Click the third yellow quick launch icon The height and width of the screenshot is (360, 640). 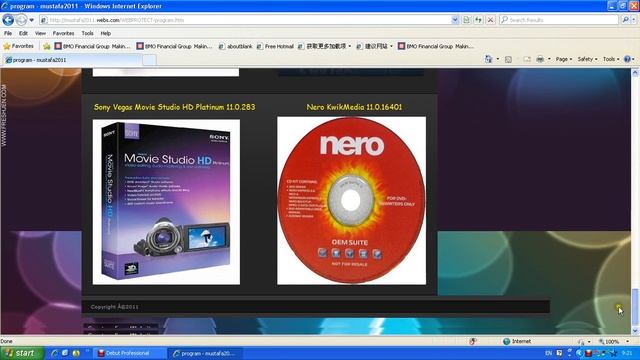(x=76, y=353)
